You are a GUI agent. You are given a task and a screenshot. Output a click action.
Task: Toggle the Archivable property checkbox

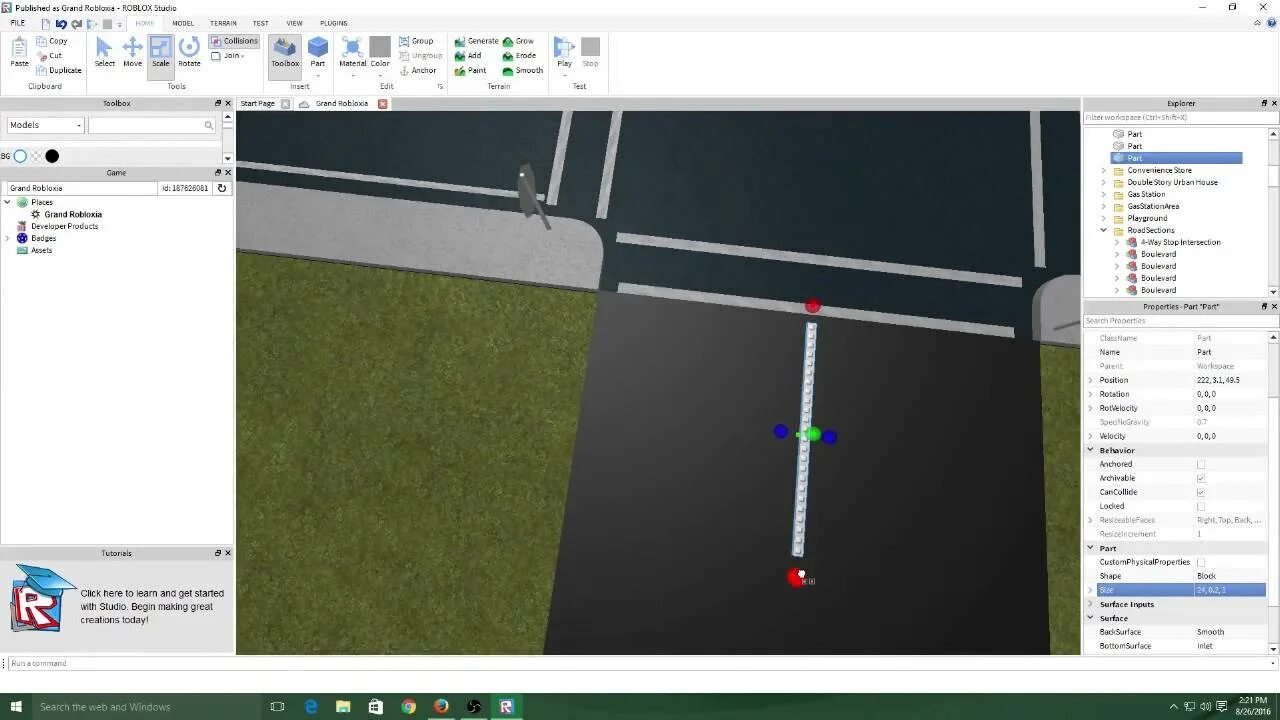coord(1201,478)
